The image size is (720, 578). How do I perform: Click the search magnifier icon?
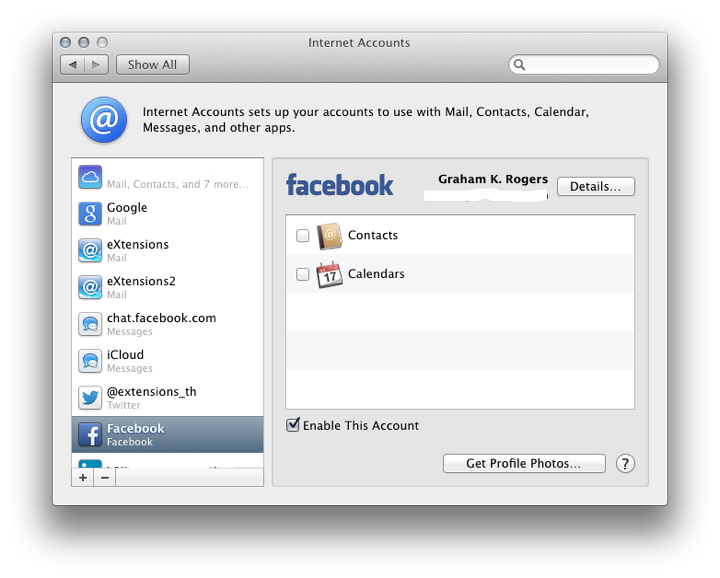tap(519, 64)
